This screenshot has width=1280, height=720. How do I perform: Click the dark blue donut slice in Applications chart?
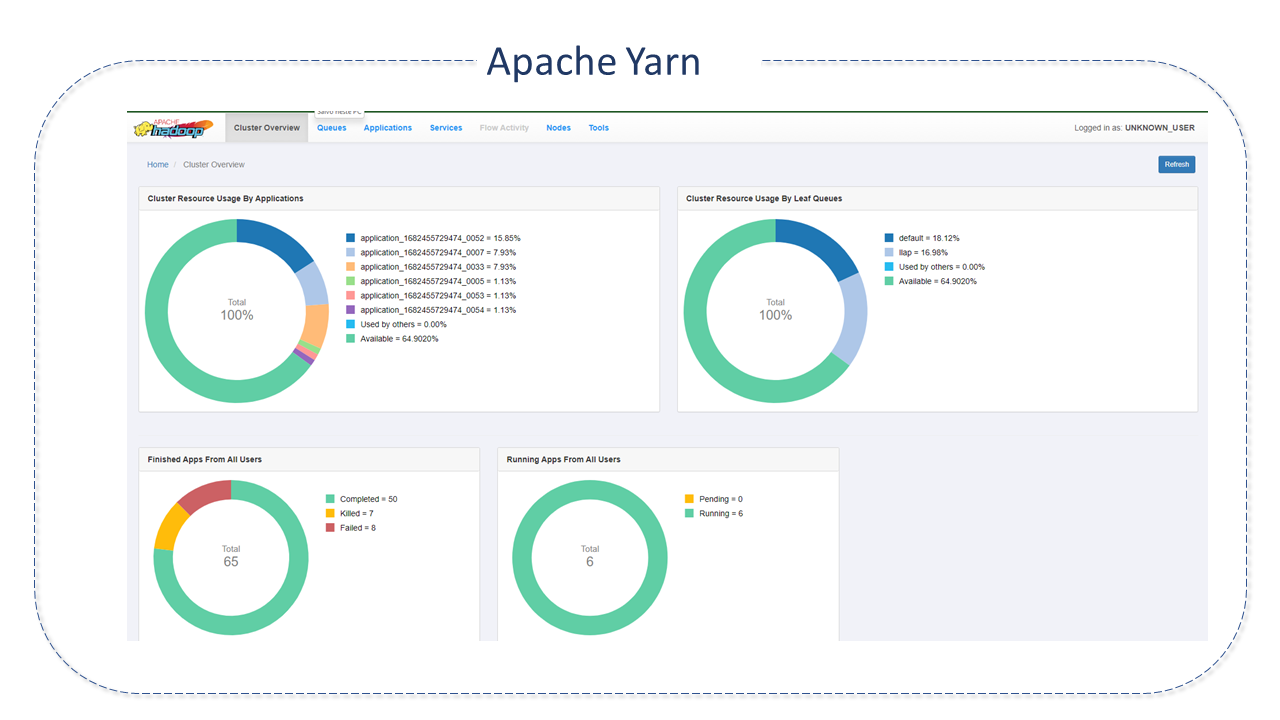(x=279, y=241)
